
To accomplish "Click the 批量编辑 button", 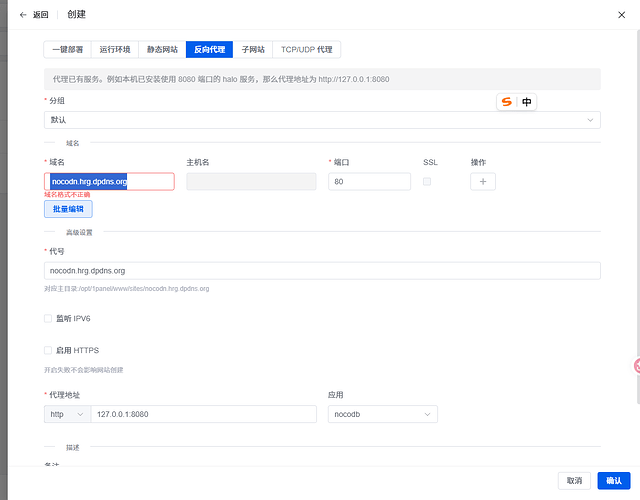I will (x=68, y=209).
